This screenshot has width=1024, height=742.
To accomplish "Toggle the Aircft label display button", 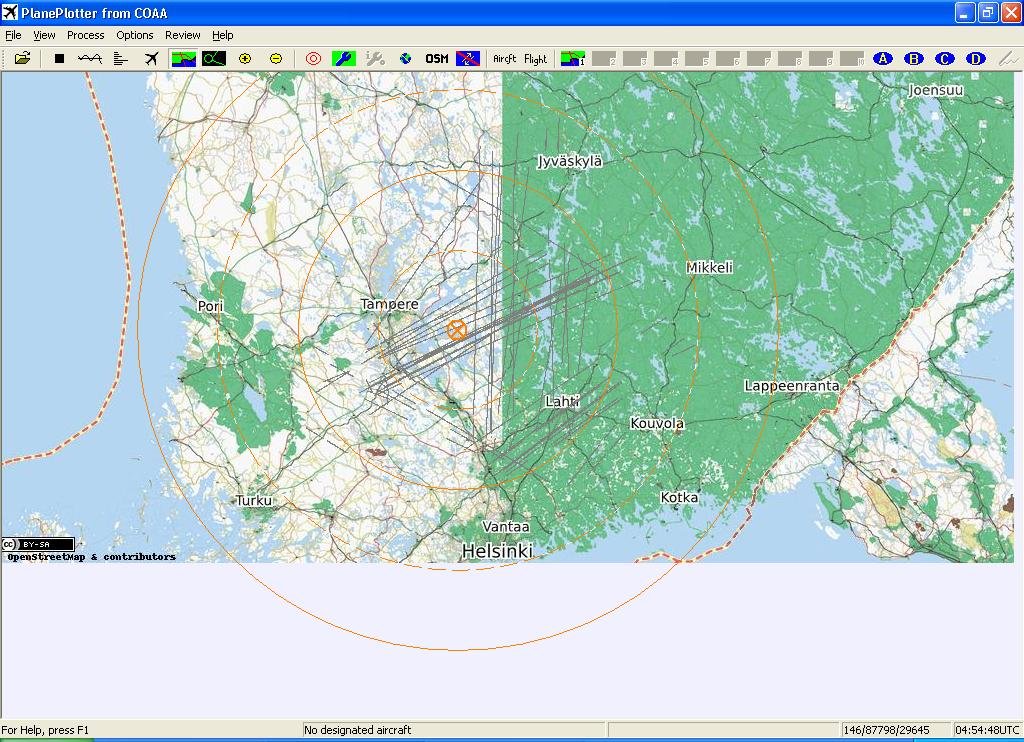I will [x=505, y=59].
